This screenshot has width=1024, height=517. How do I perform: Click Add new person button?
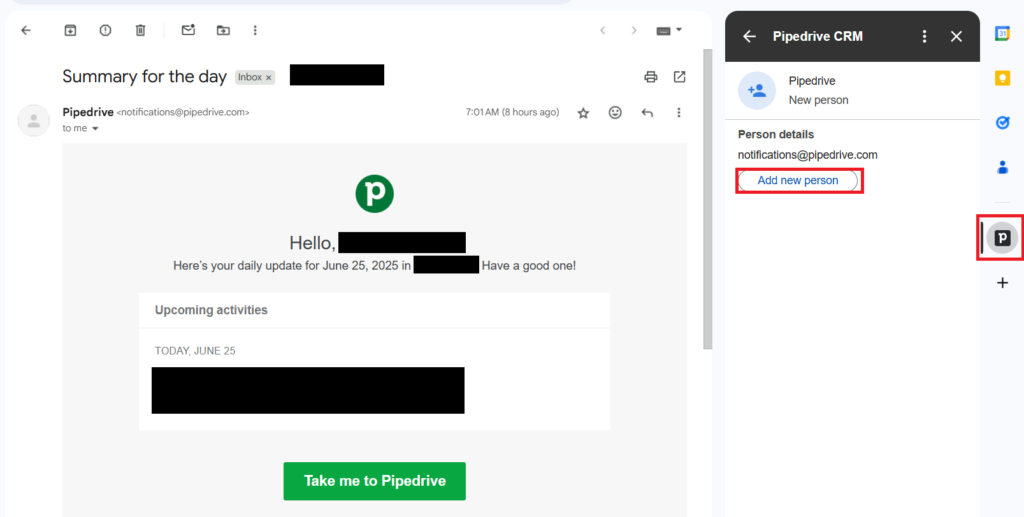pyautogui.click(x=797, y=180)
